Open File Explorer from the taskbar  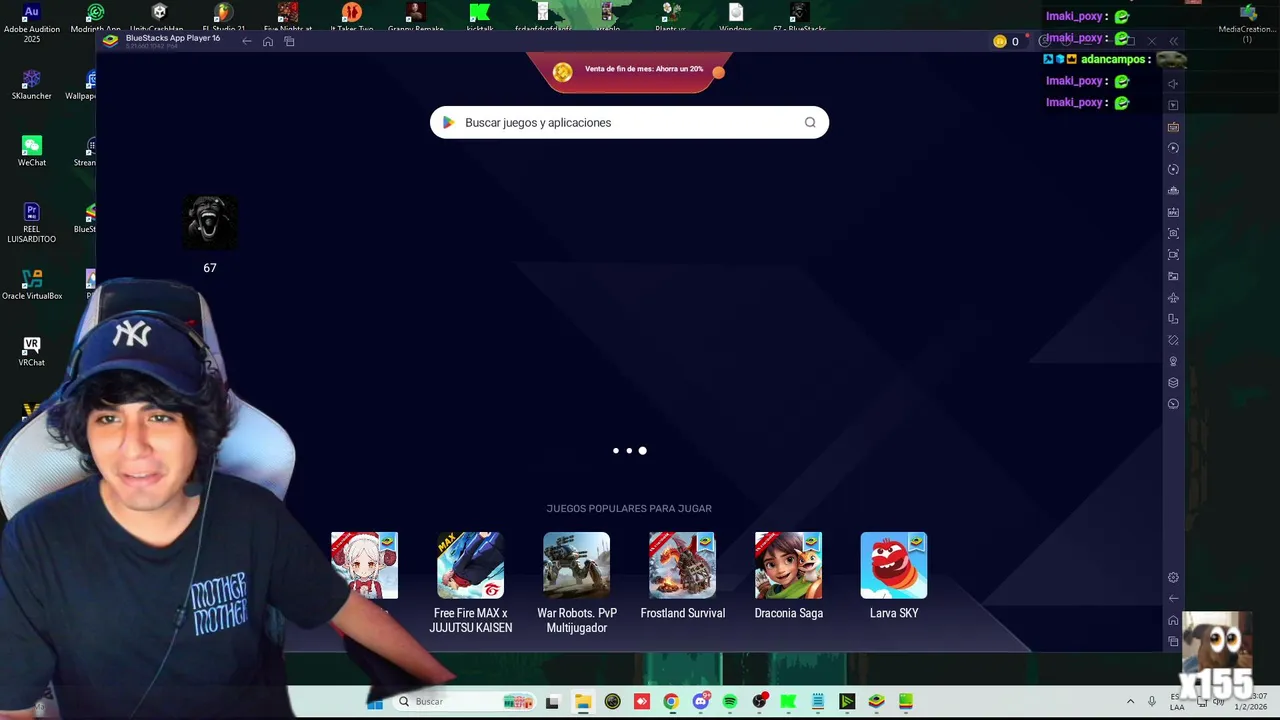[x=583, y=702]
